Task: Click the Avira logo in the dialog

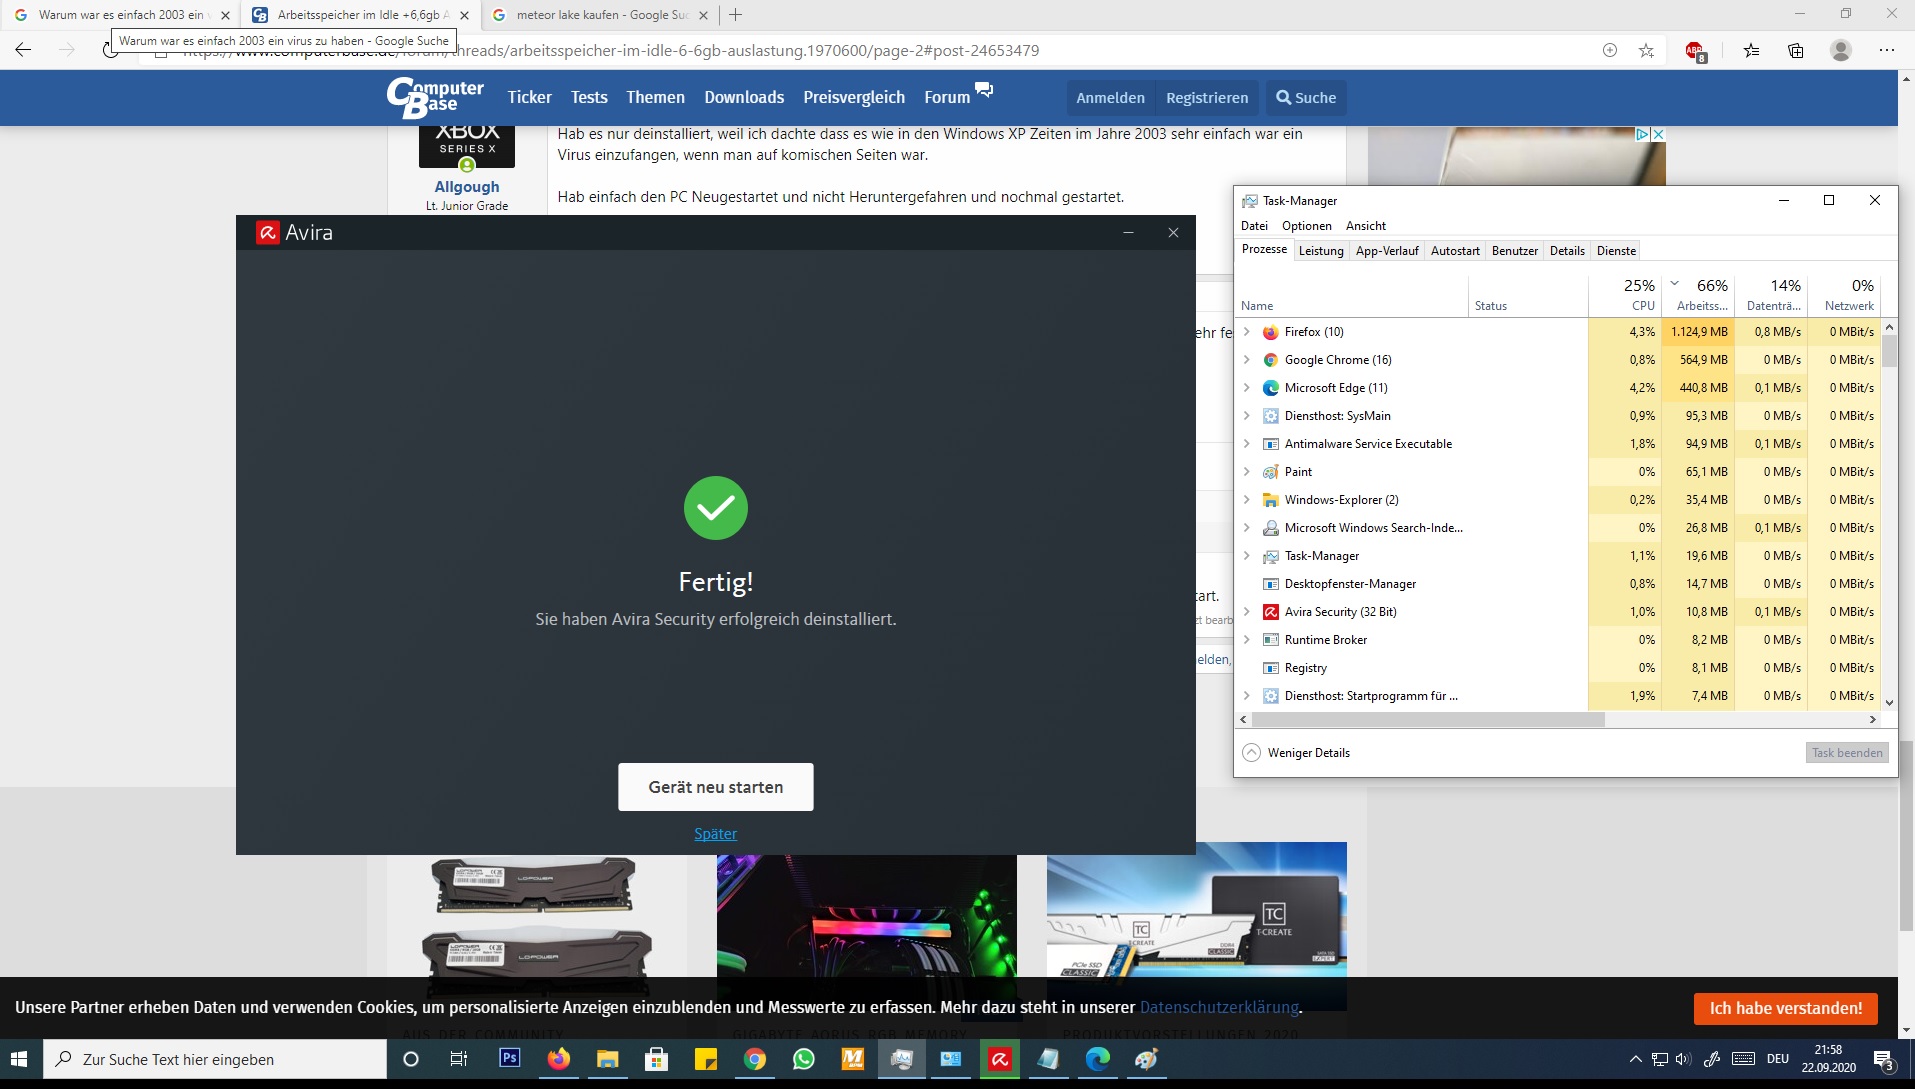Action: pos(268,232)
